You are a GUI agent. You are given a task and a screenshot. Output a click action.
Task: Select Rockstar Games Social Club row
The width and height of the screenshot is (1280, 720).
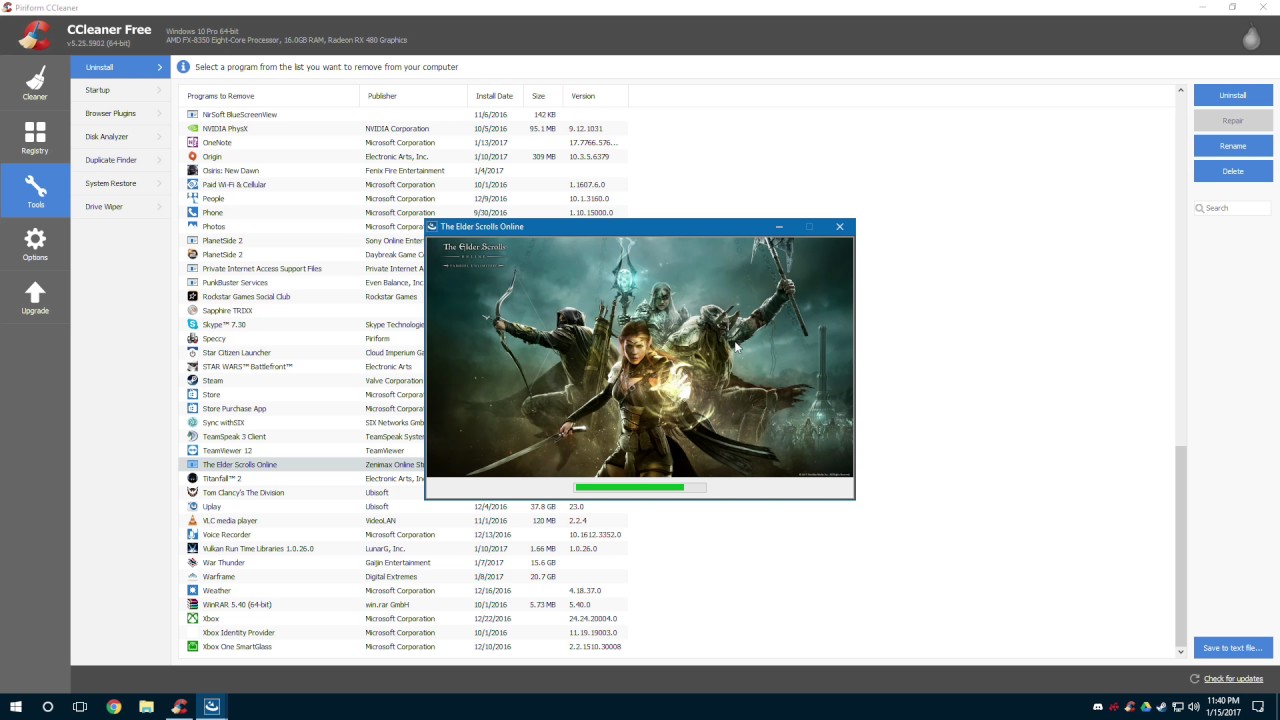[x=302, y=296]
